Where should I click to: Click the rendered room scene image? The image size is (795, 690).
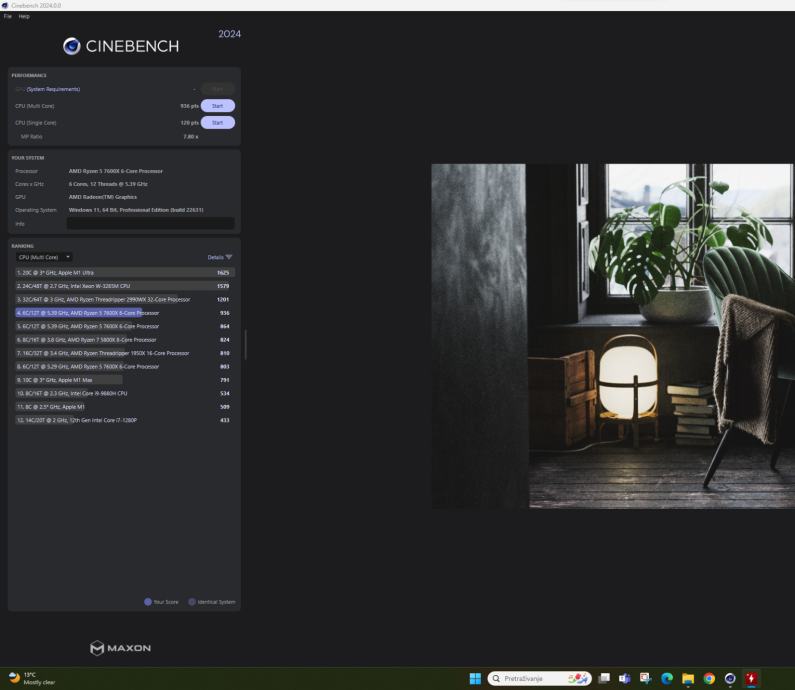[x=613, y=336]
